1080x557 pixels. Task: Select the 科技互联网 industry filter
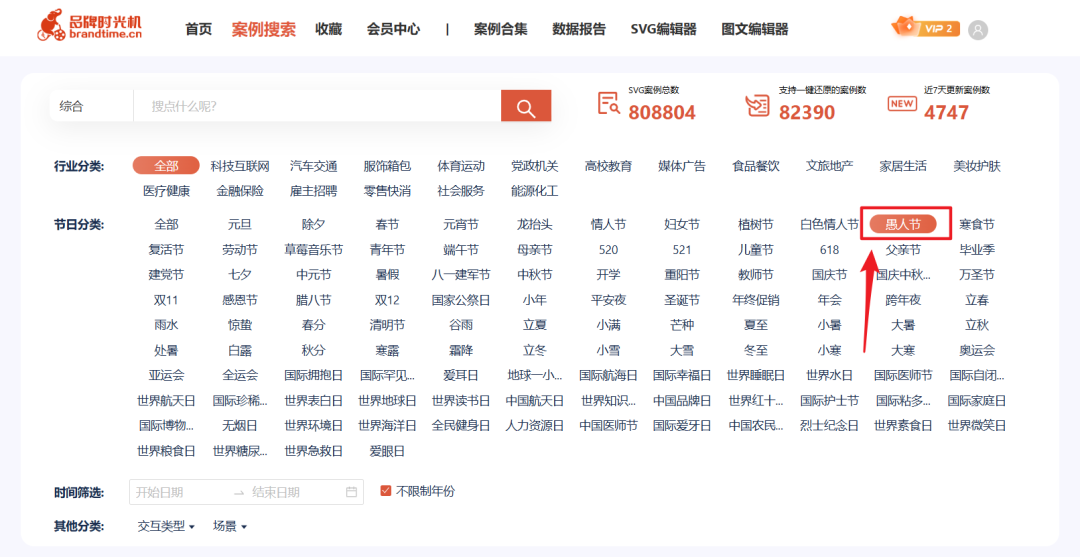point(240,166)
